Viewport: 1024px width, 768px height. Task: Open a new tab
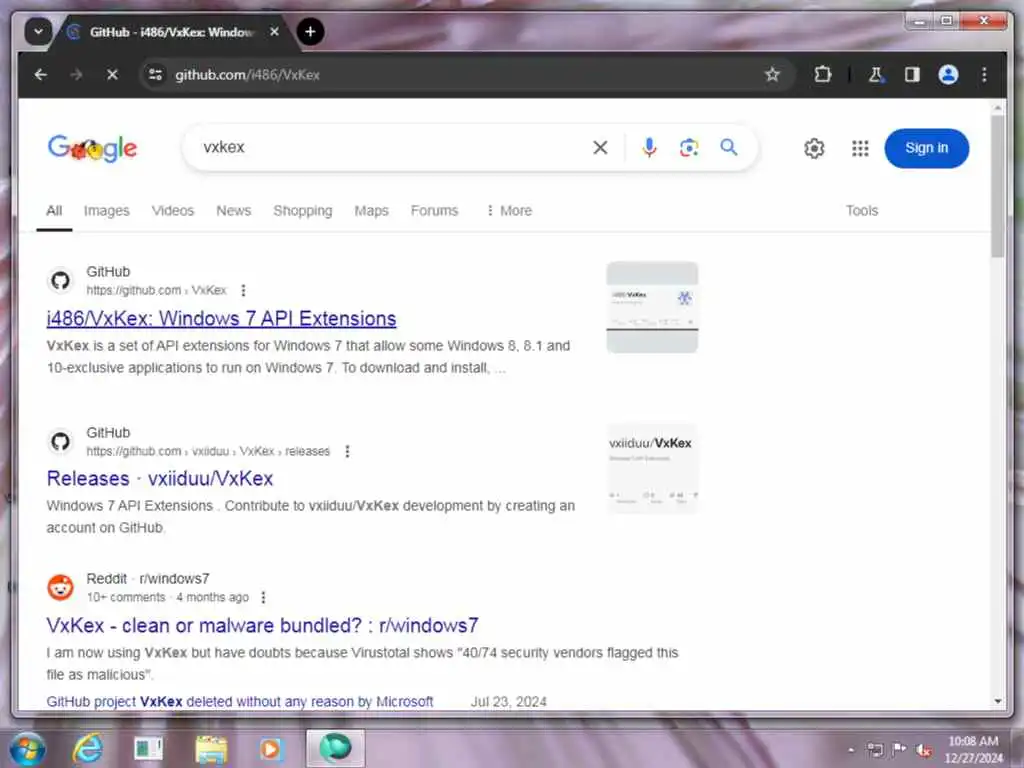(x=310, y=31)
